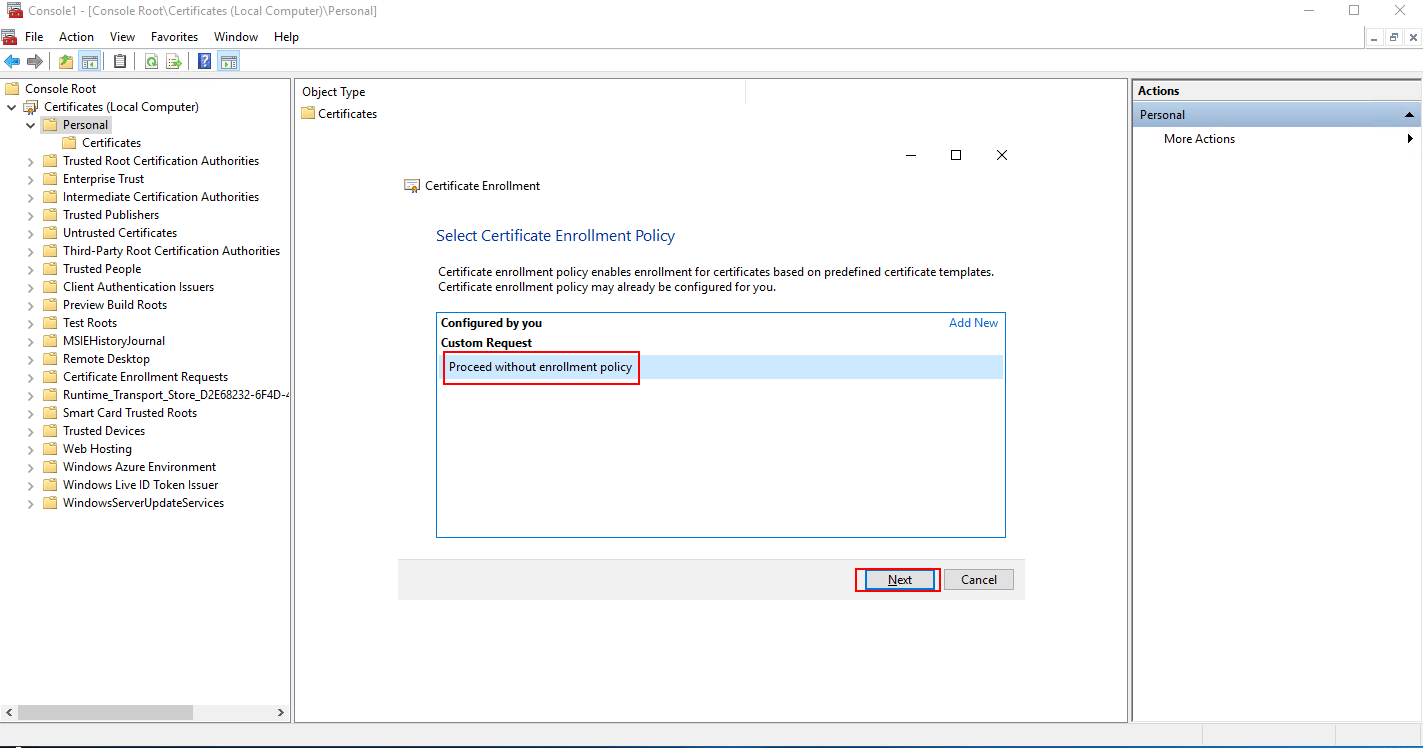This screenshot has height=748, width=1423.
Task: Click the Up one level folder icon
Action: point(65,60)
